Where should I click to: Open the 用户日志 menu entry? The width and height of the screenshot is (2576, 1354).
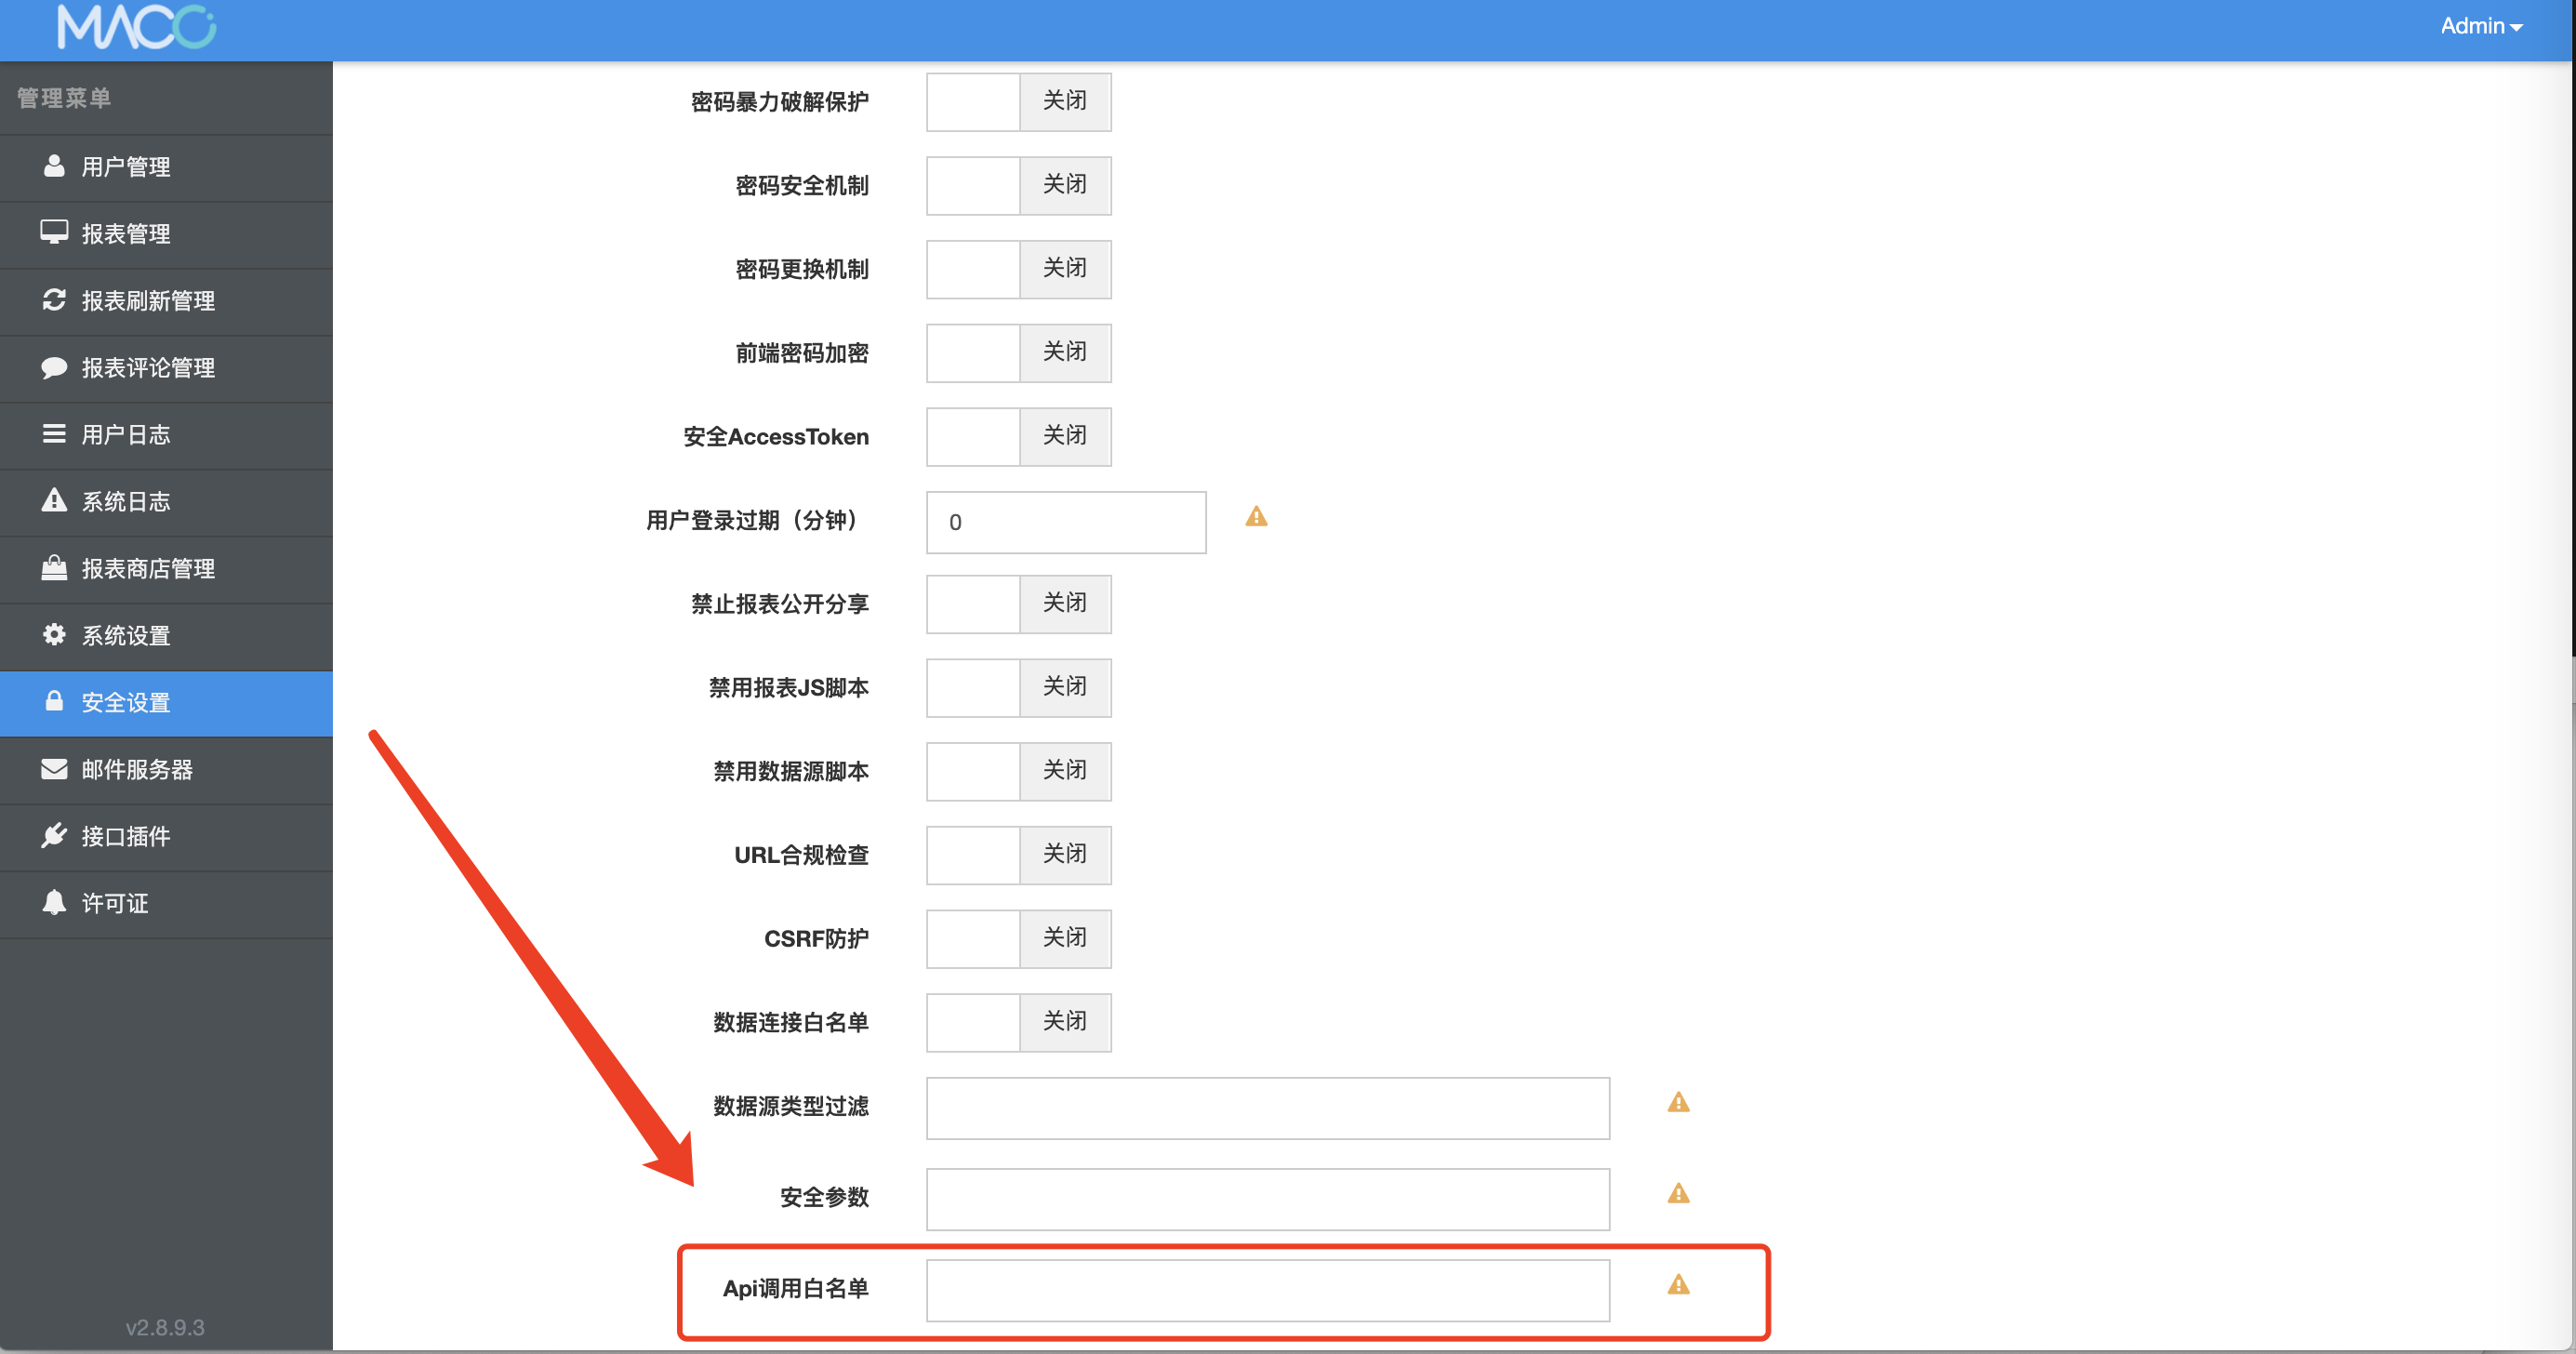click(x=124, y=434)
